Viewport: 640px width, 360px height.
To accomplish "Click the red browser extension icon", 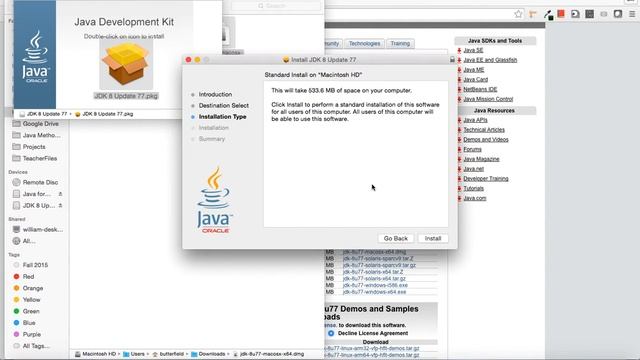I will pyautogui.click(x=561, y=14).
